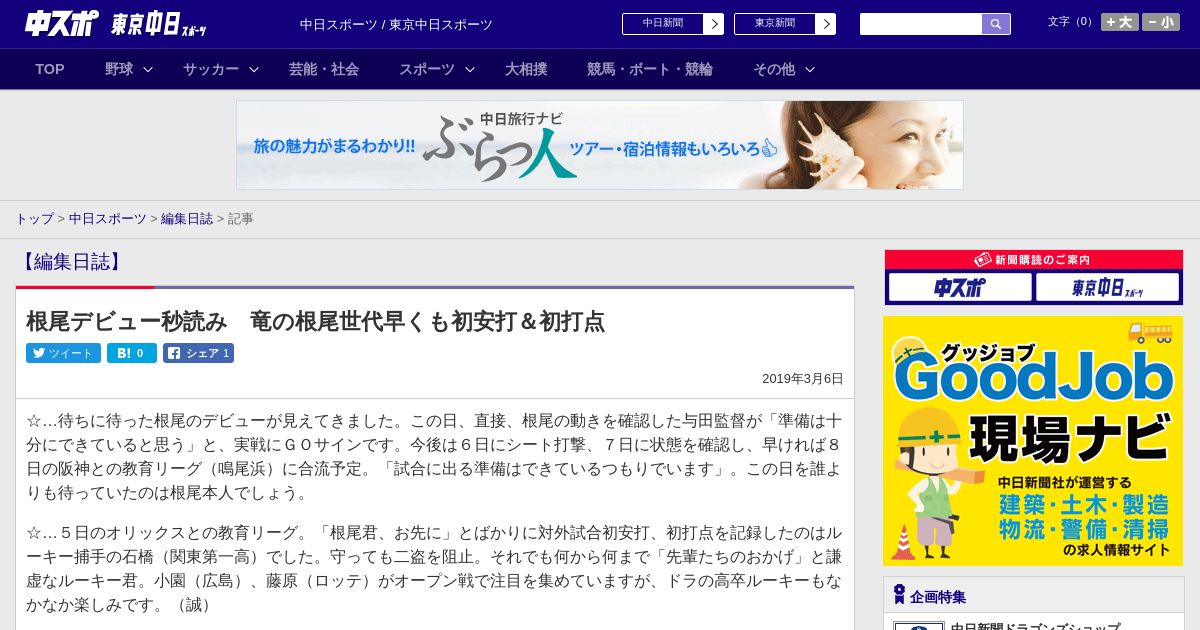Click the magnifier search button
The height and width of the screenshot is (630, 1200).
996,24
